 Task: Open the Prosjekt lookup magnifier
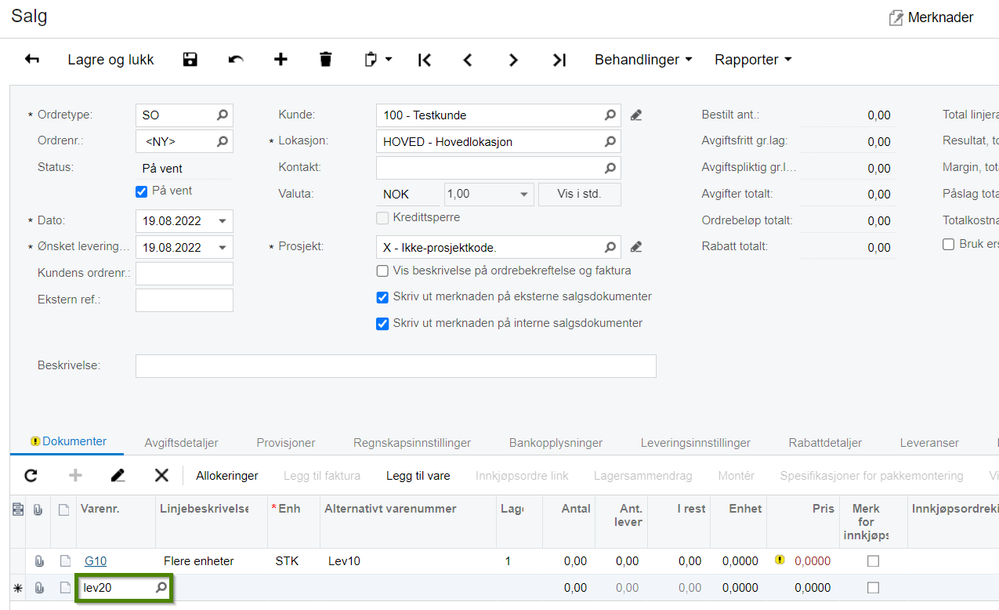[610, 247]
